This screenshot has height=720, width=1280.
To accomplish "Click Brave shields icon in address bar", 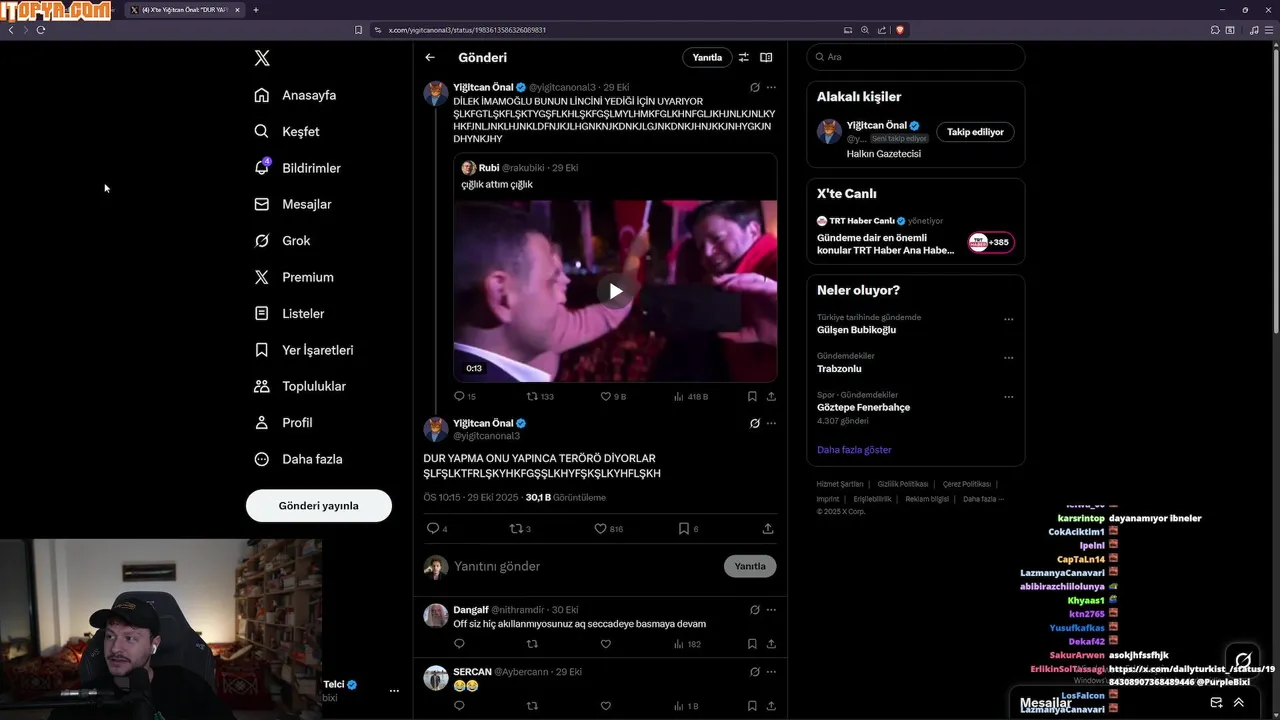I will coord(900,30).
